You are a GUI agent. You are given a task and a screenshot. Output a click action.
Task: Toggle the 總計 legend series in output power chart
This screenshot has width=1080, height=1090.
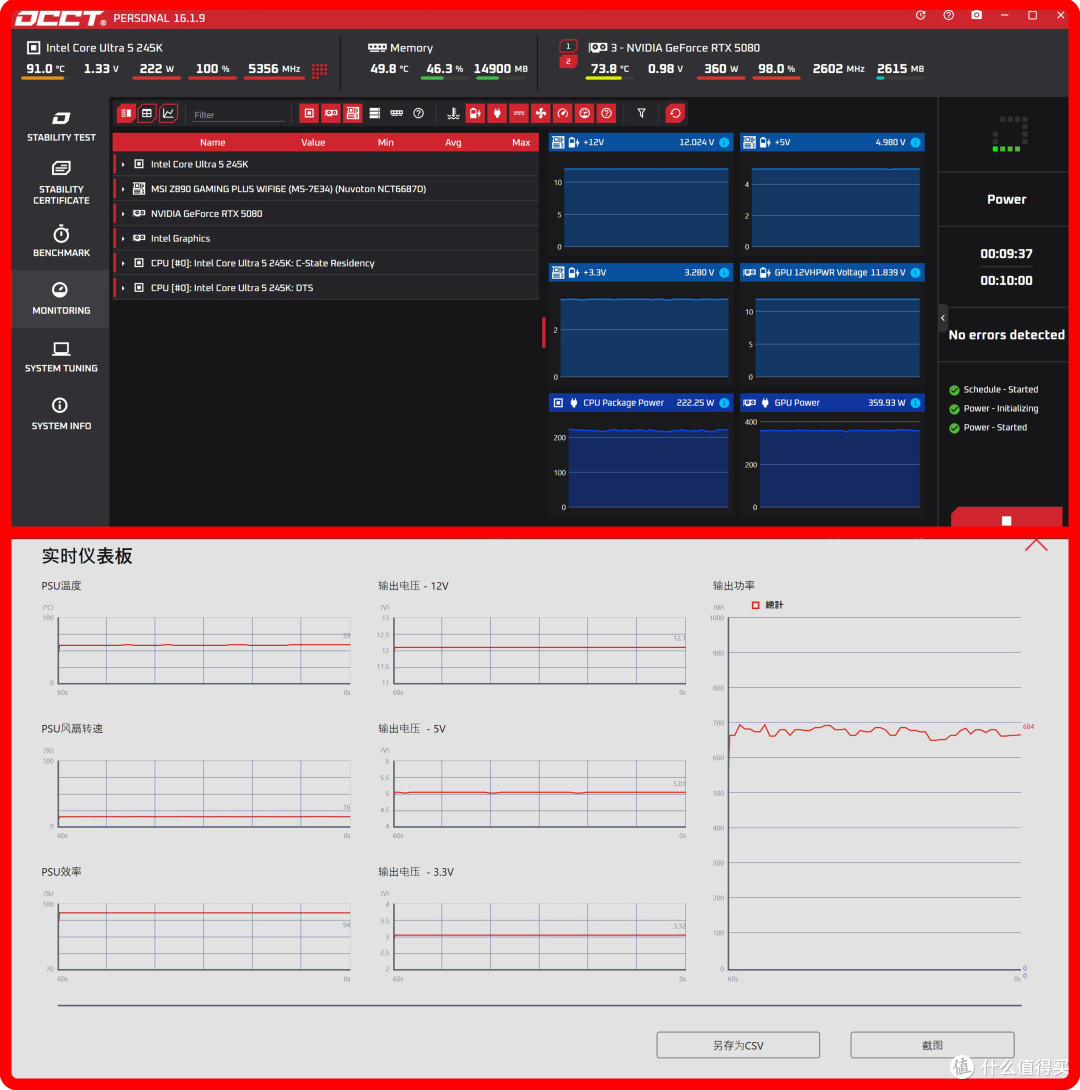tap(767, 605)
